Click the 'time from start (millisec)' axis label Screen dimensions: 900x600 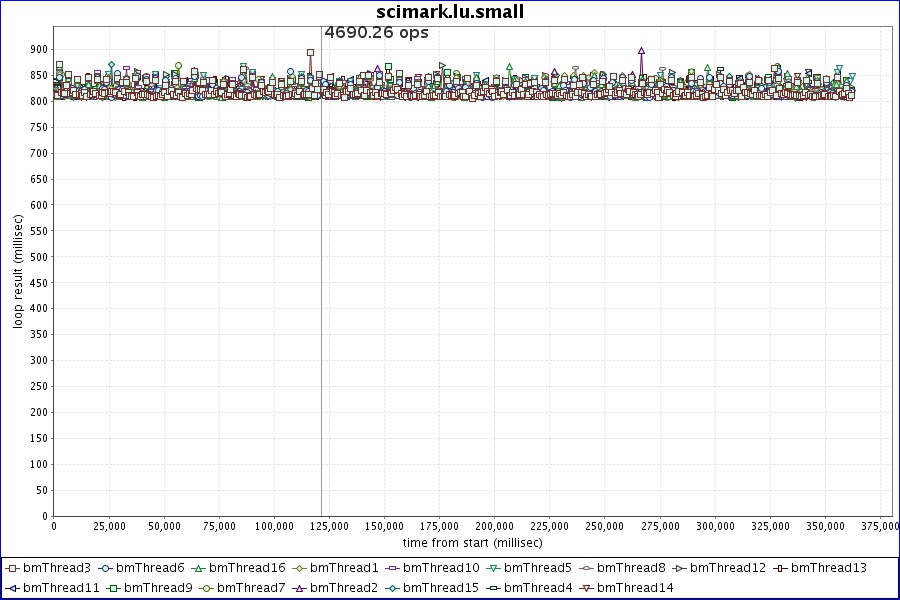(472, 542)
